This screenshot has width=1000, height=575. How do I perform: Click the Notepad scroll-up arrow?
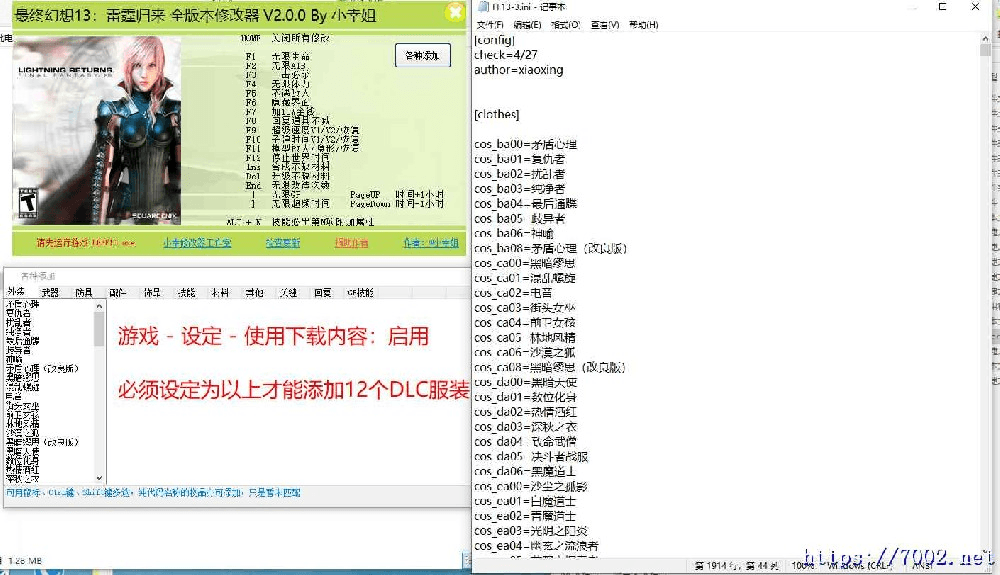click(985, 39)
